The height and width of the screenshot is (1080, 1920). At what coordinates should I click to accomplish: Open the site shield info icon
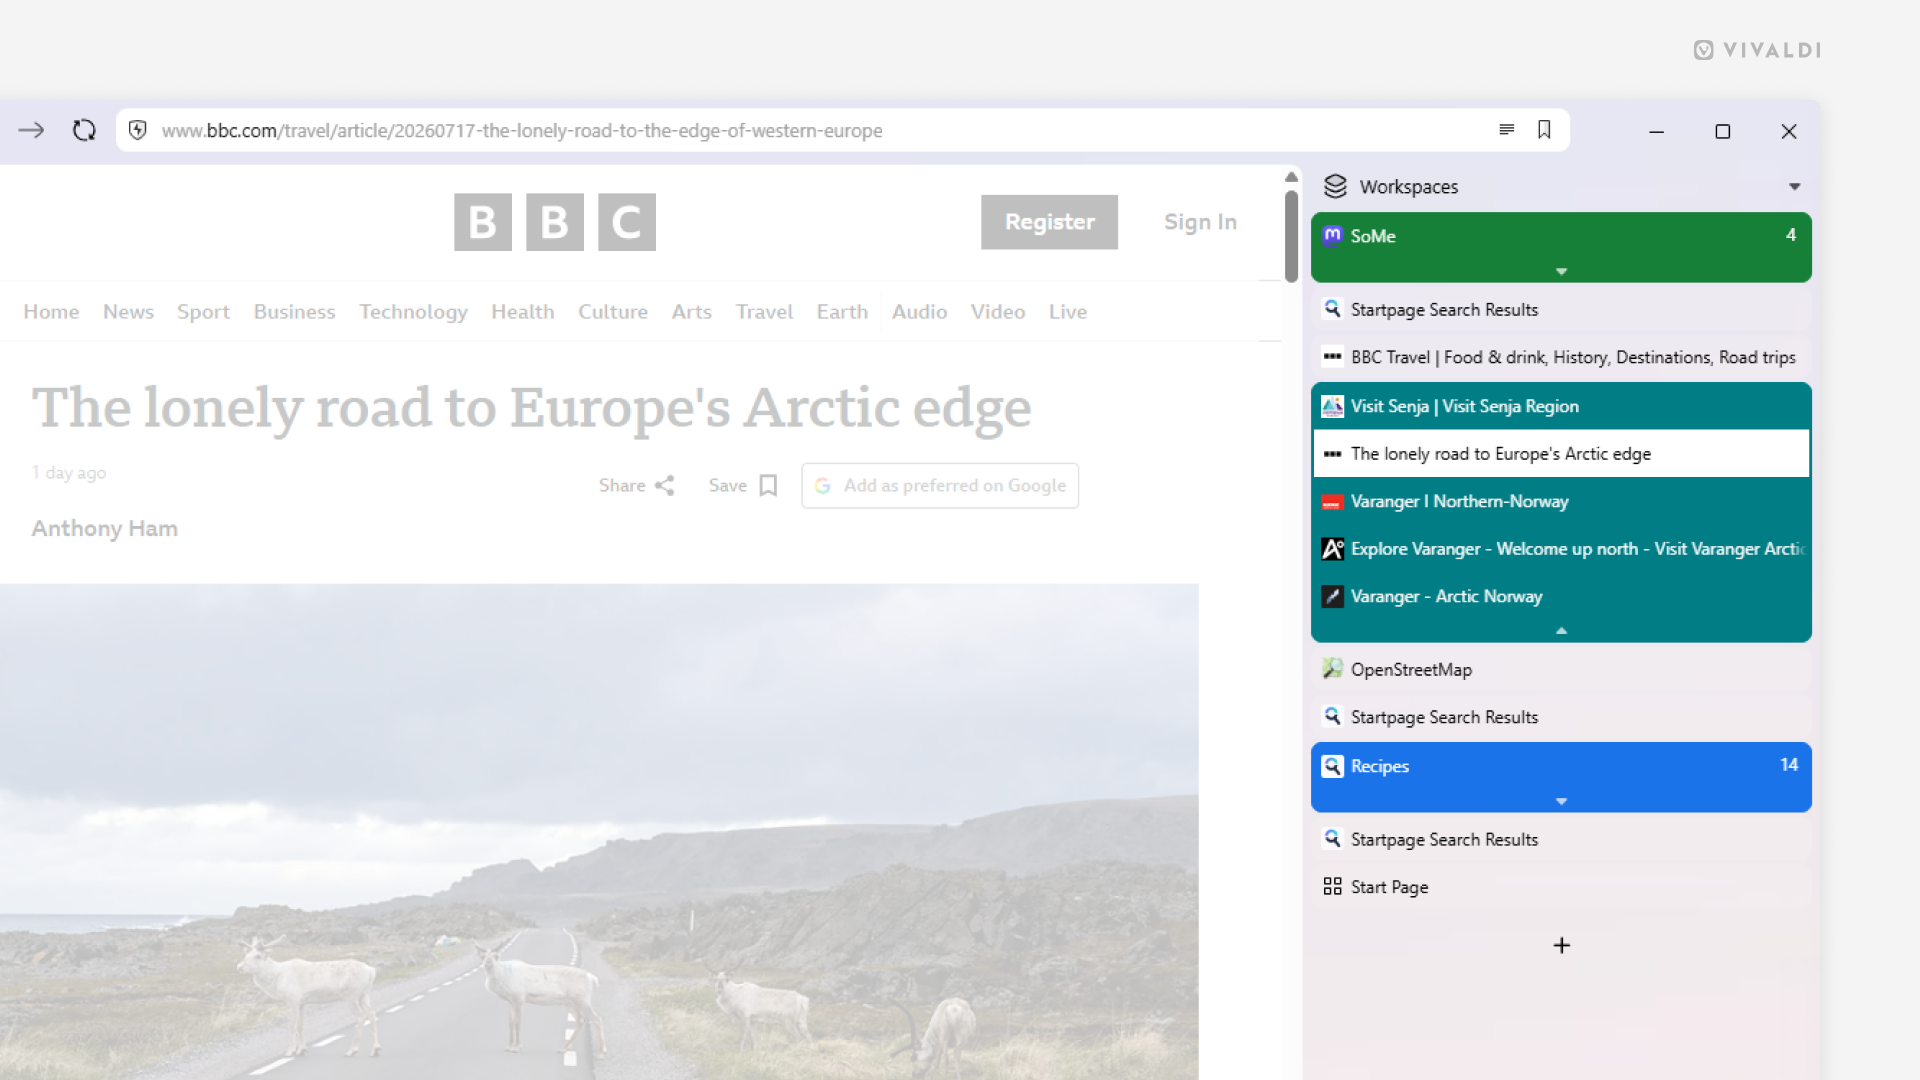138,130
